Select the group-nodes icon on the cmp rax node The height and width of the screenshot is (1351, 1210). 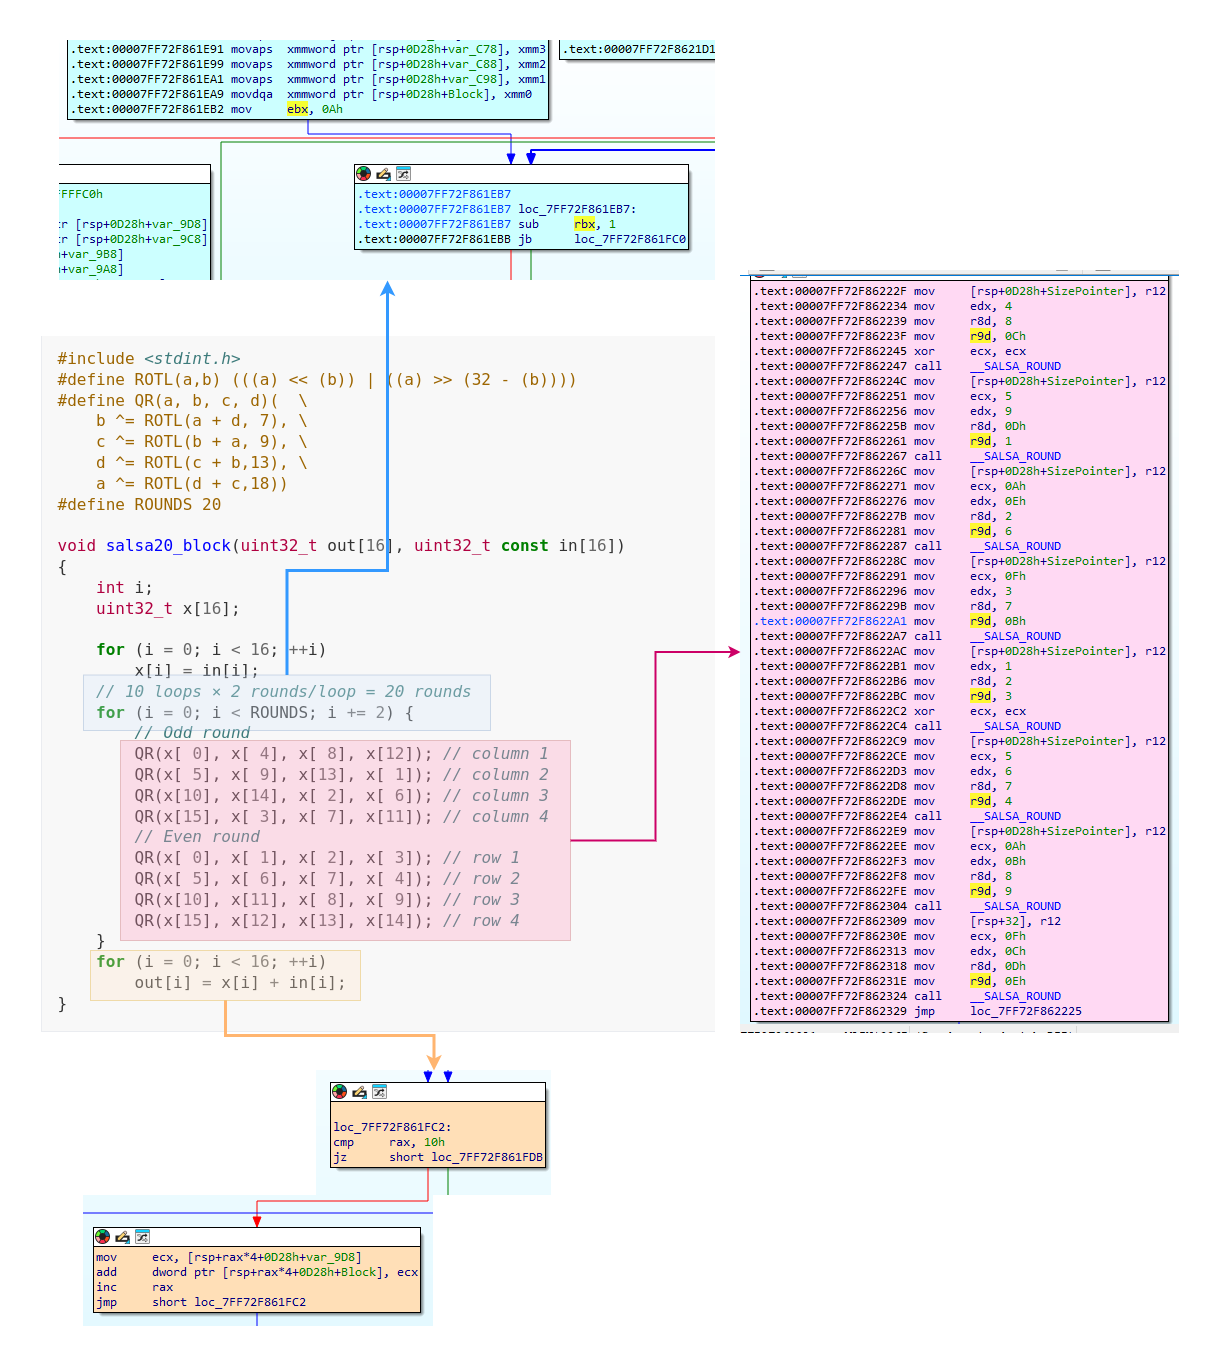(378, 1092)
